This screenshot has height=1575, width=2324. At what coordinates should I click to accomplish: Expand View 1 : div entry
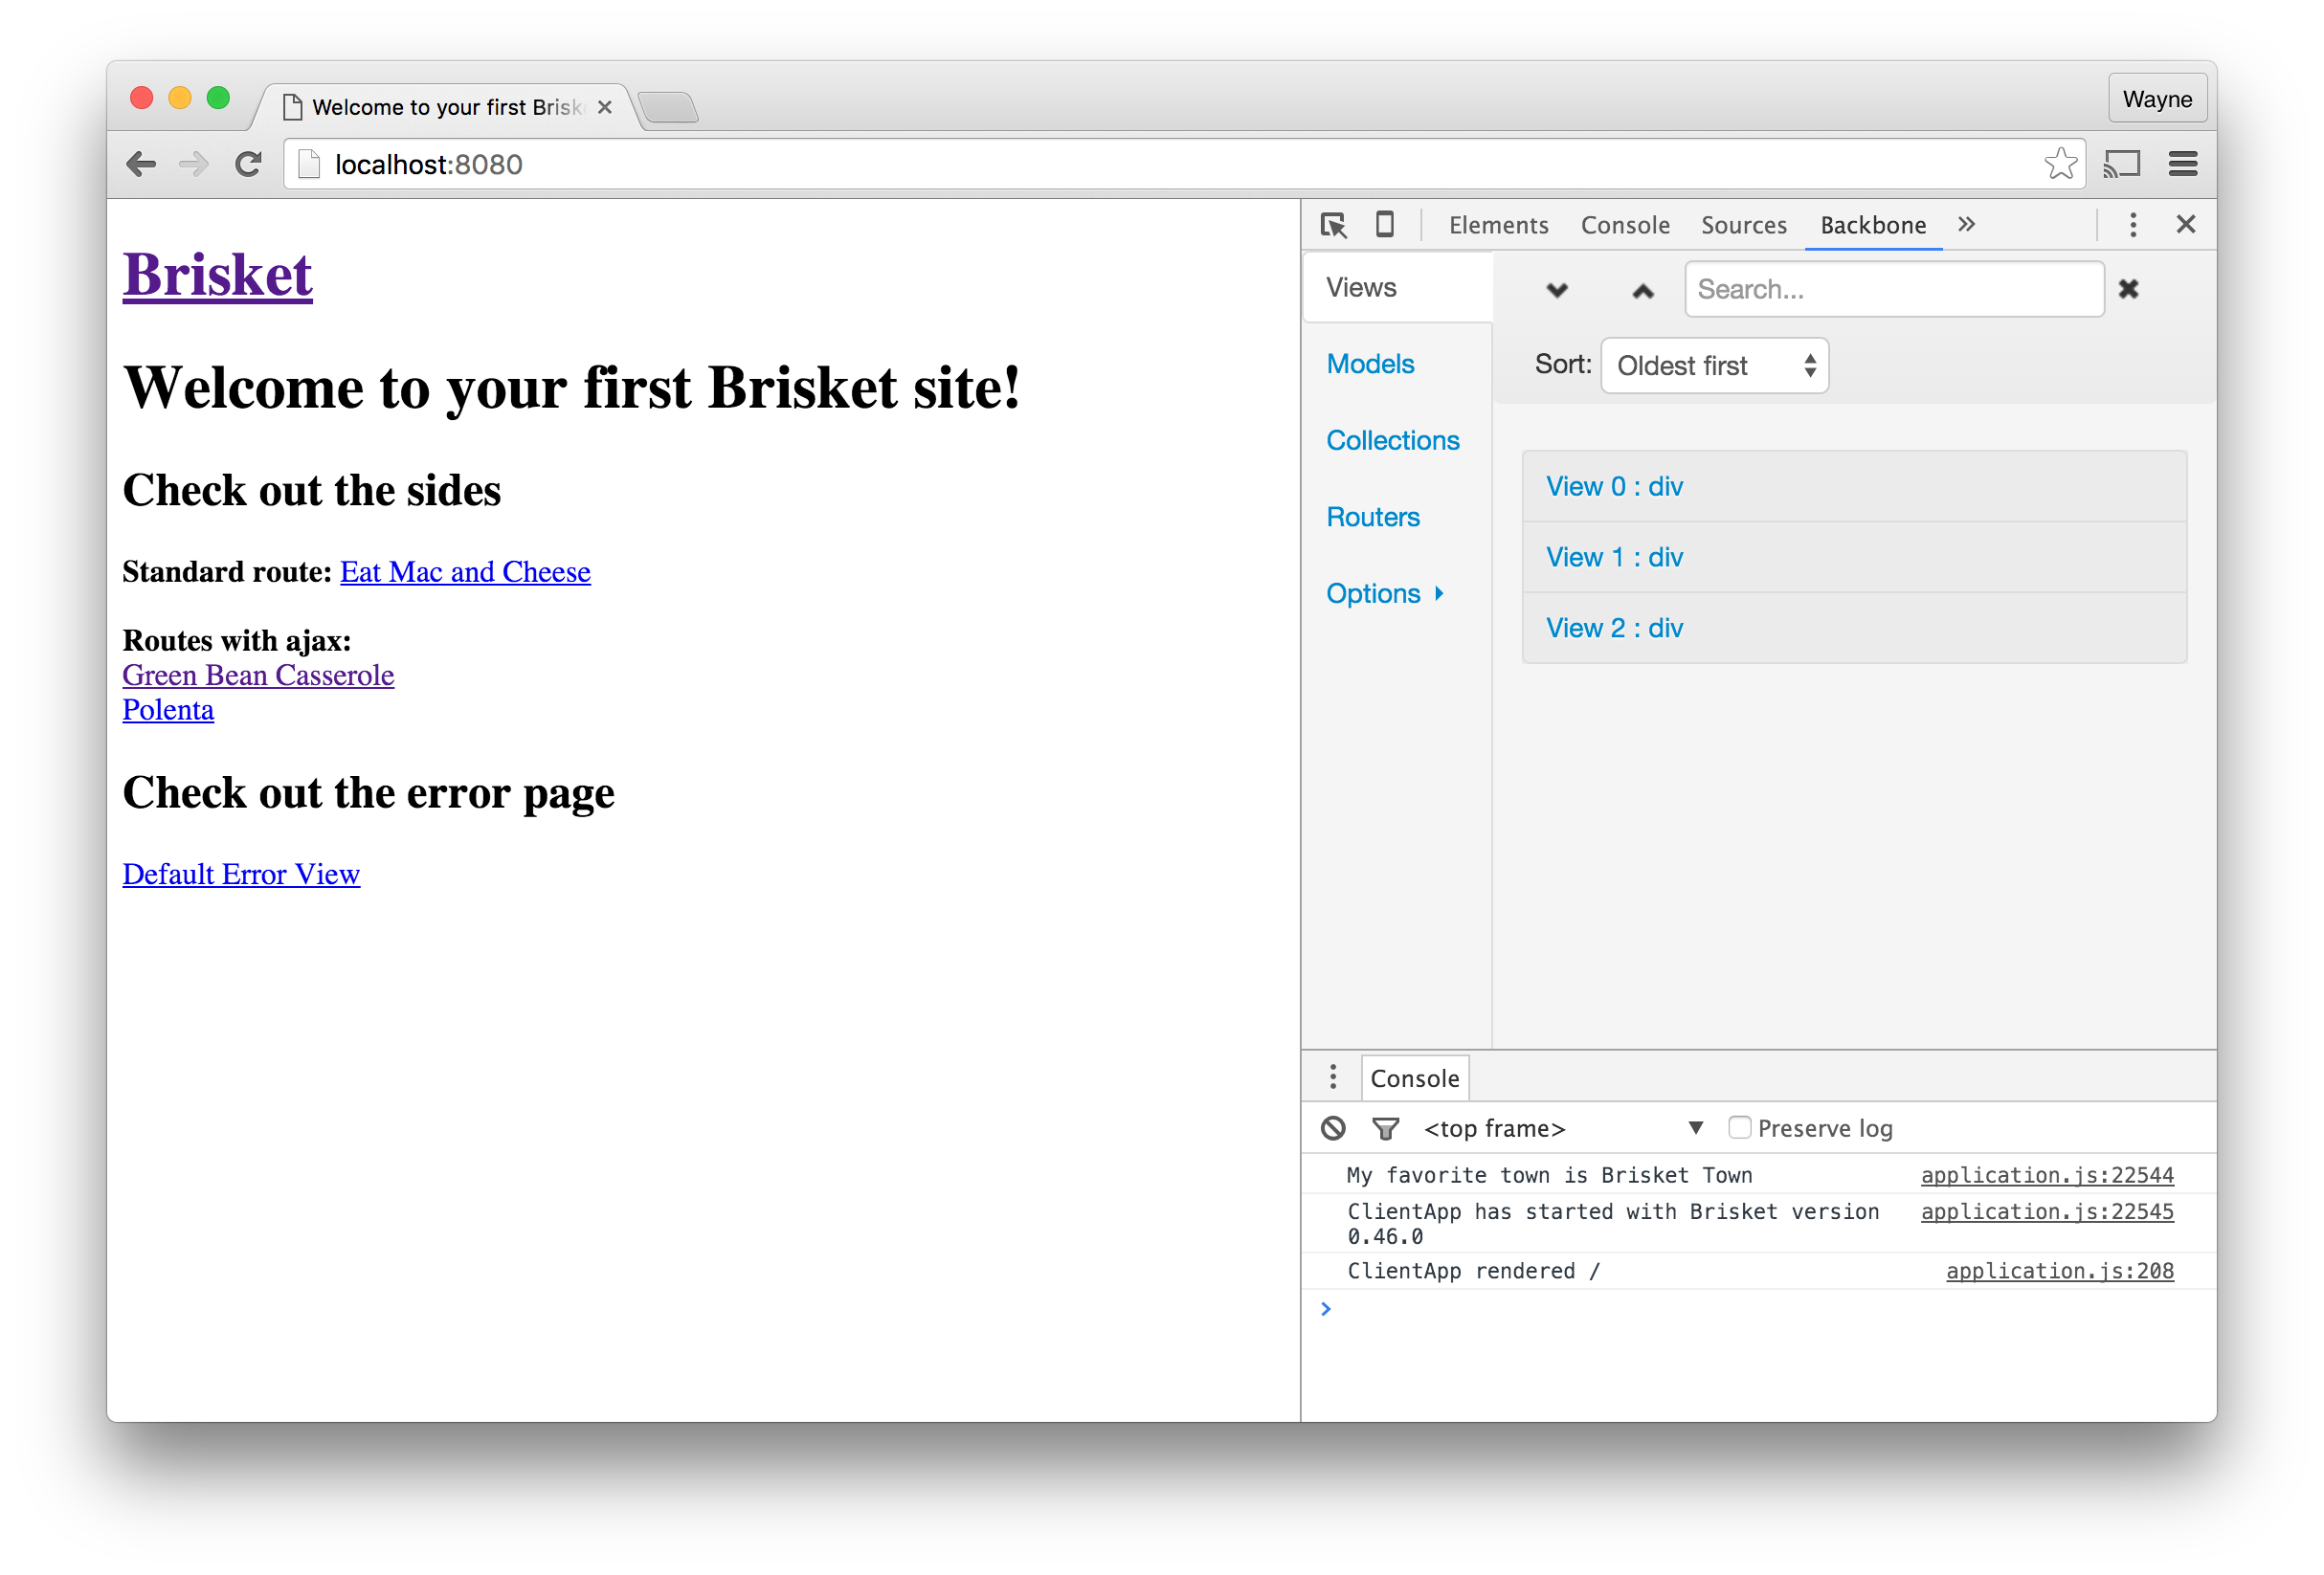click(x=1614, y=557)
